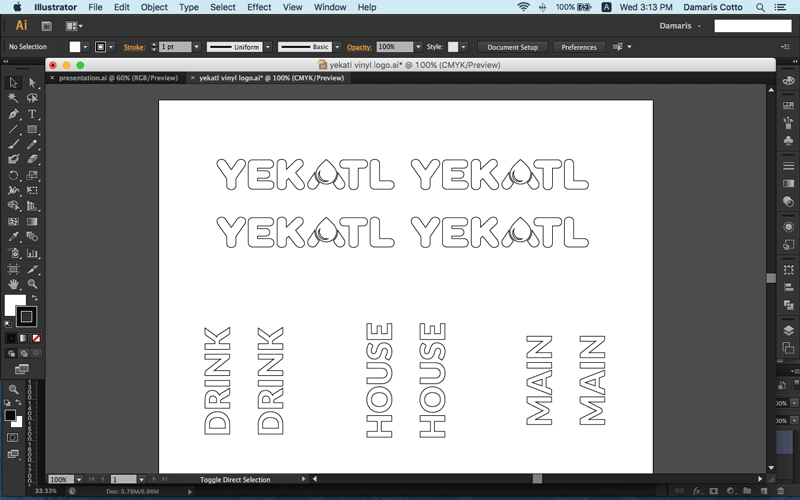This screenshot has height=500, width=800.
Task: Select the Scale tool
Action: click(x=32, y=176)
